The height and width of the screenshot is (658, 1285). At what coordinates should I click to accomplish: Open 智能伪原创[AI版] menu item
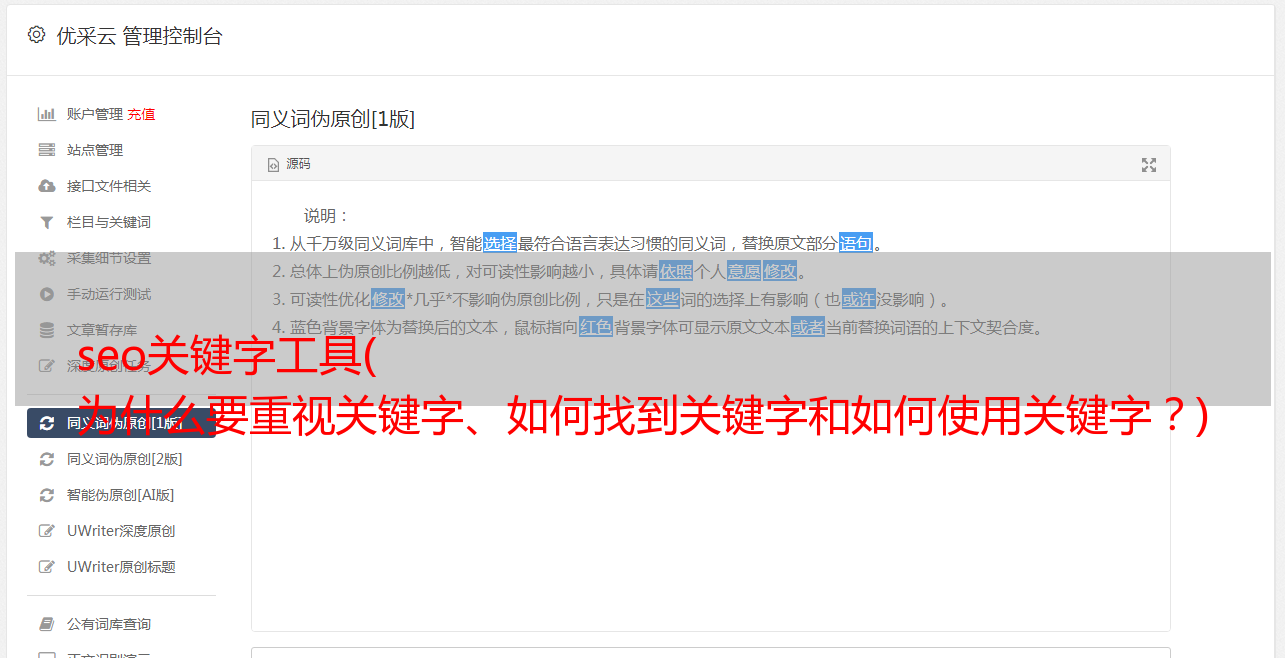[x=121, y=495]
